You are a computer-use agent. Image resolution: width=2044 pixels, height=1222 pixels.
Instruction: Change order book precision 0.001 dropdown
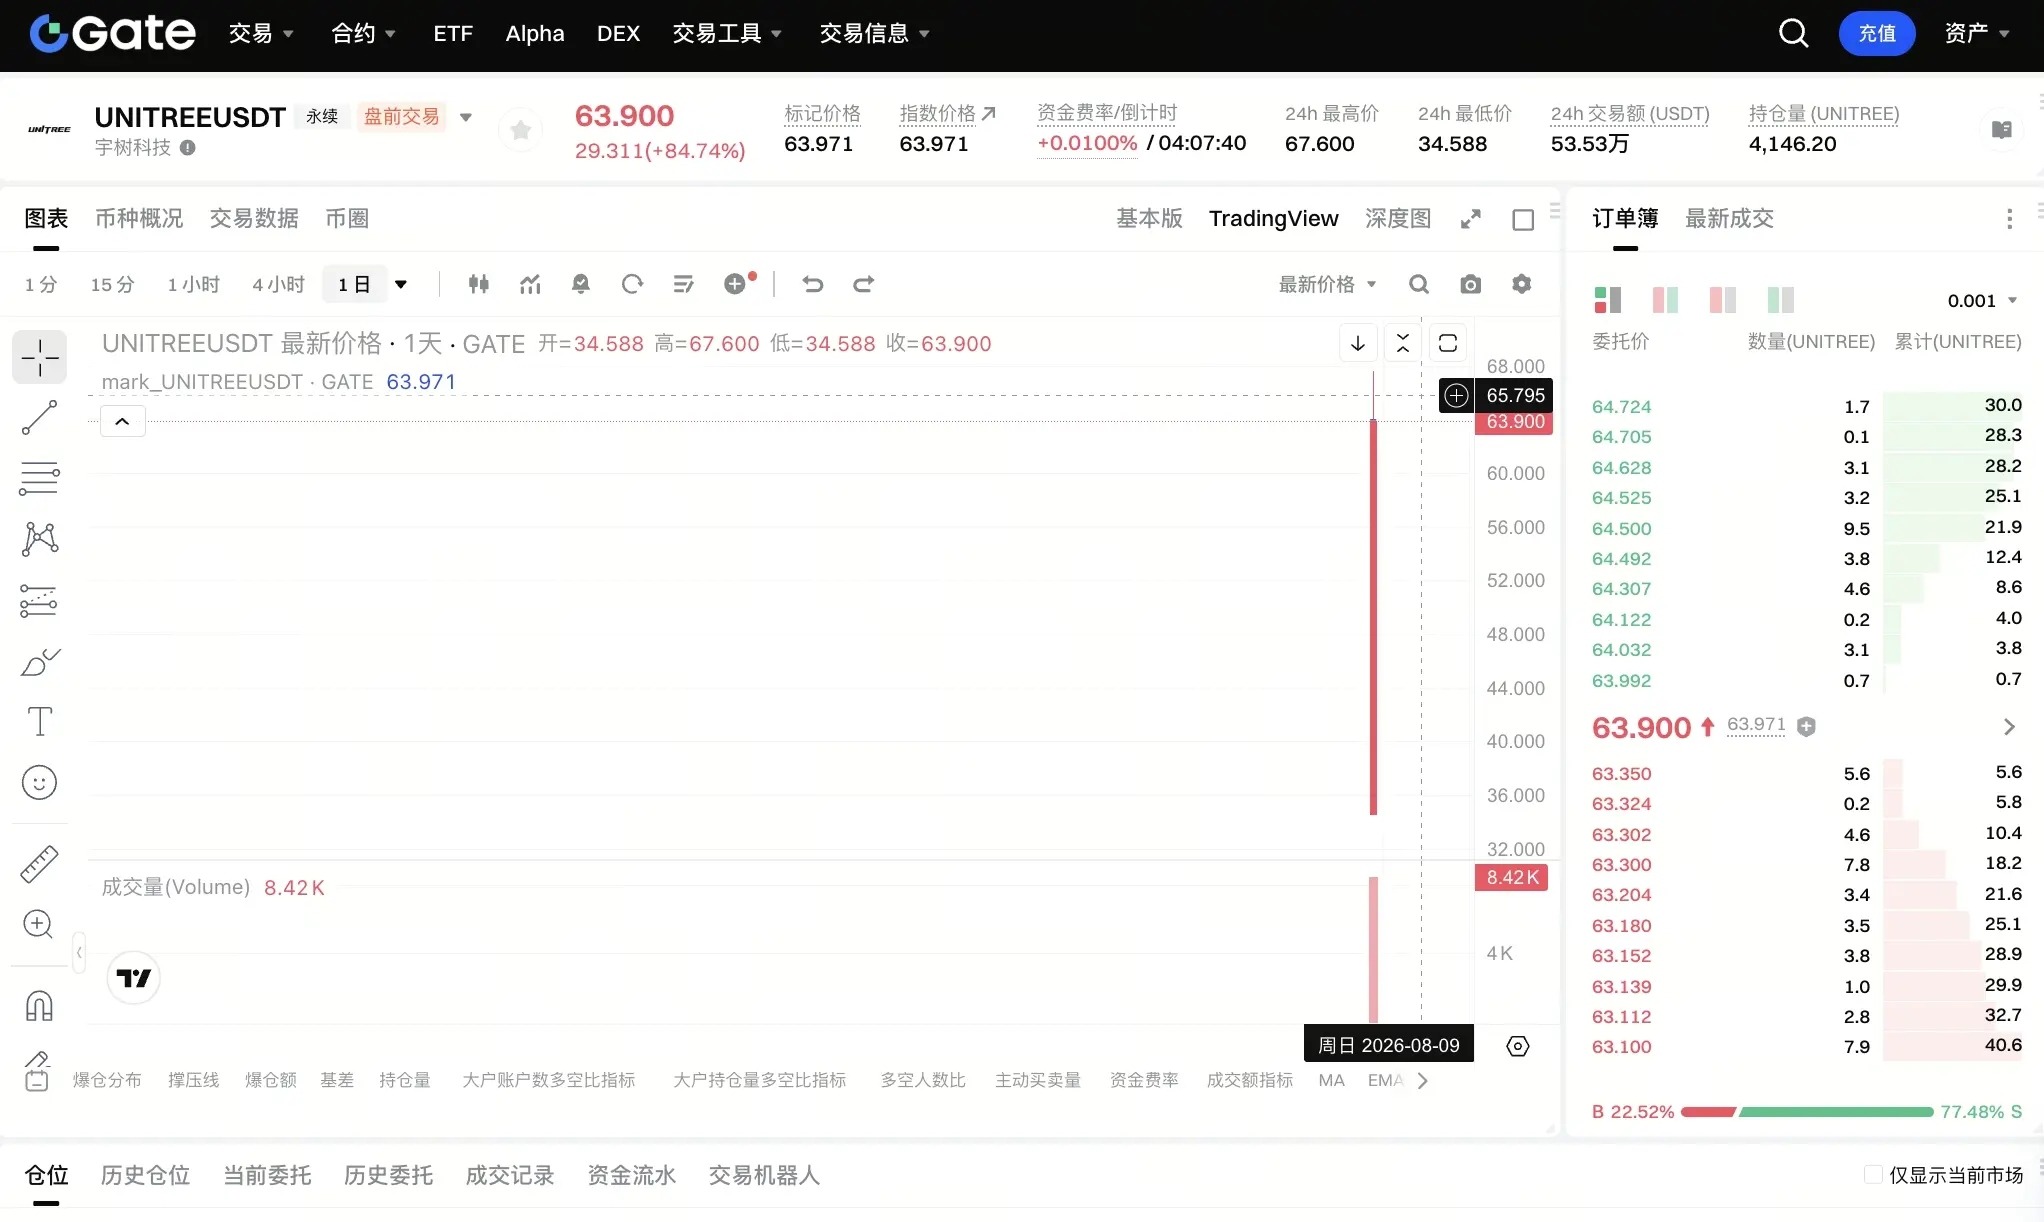point(1982,301)
